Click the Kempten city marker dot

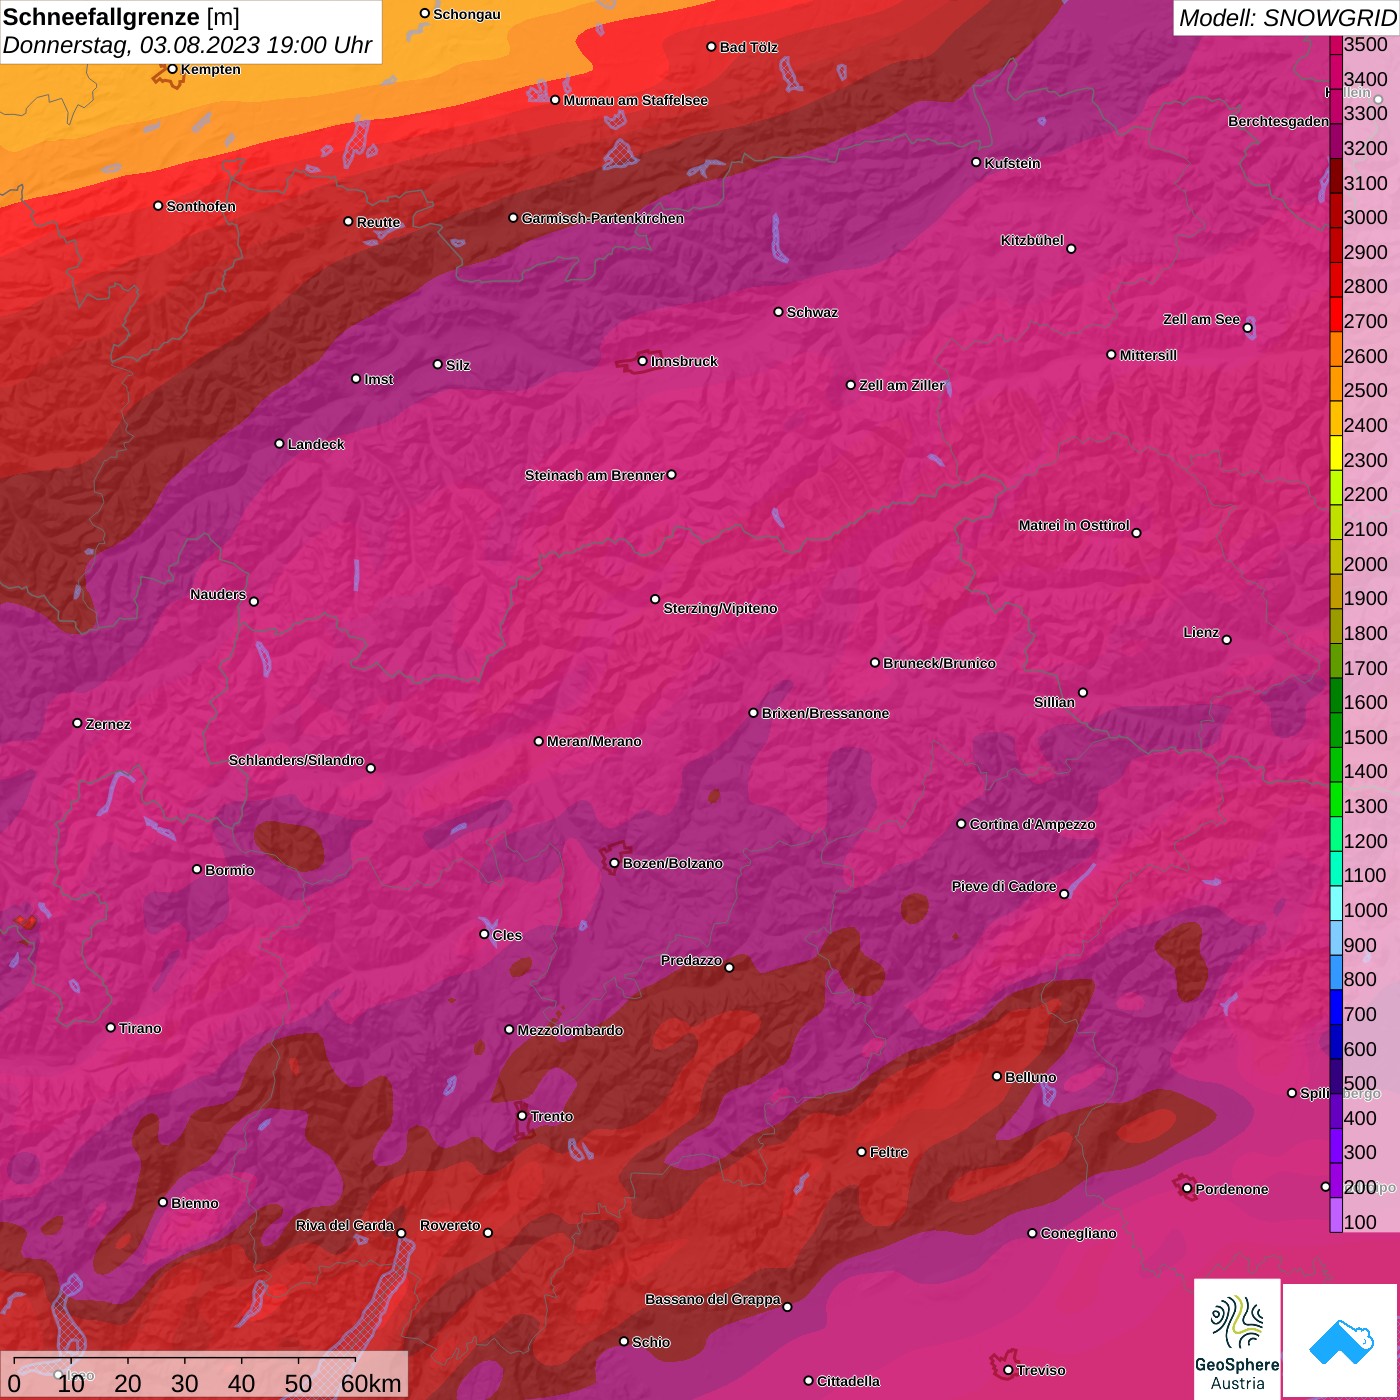click(x=172, y=69)
